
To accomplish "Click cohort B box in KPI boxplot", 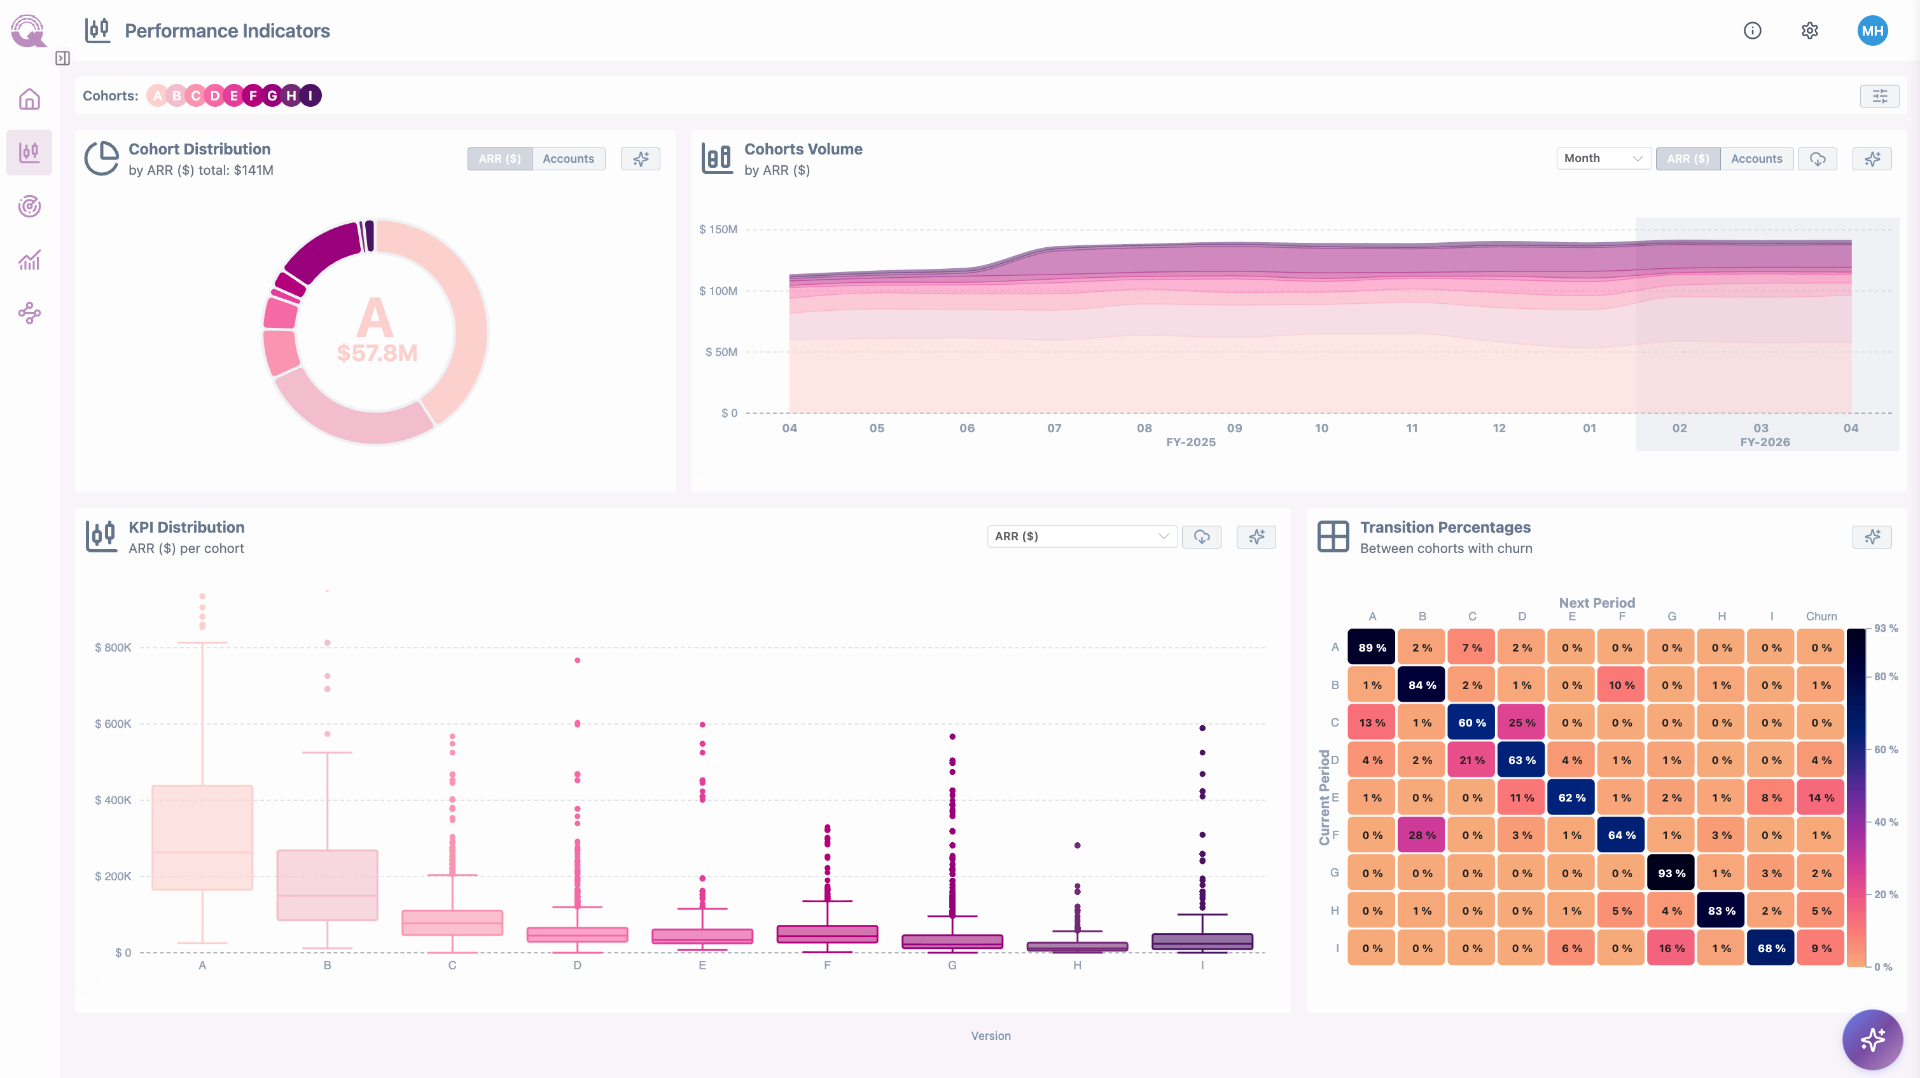I will tap(327, 885).
